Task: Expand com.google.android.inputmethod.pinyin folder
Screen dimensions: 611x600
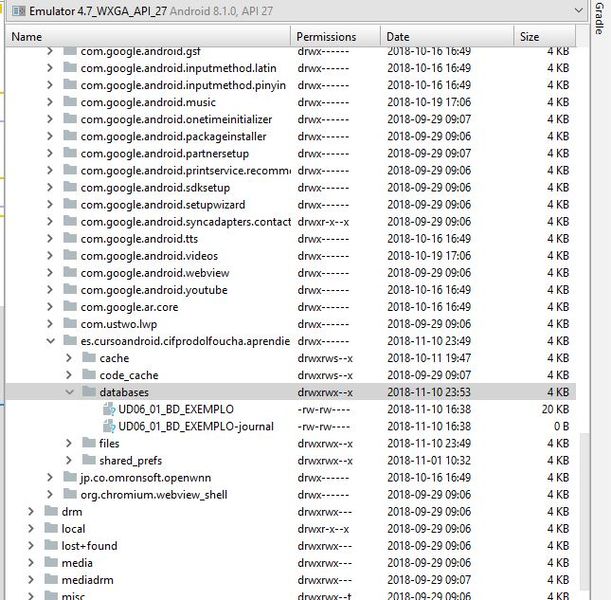Action: 49,85
